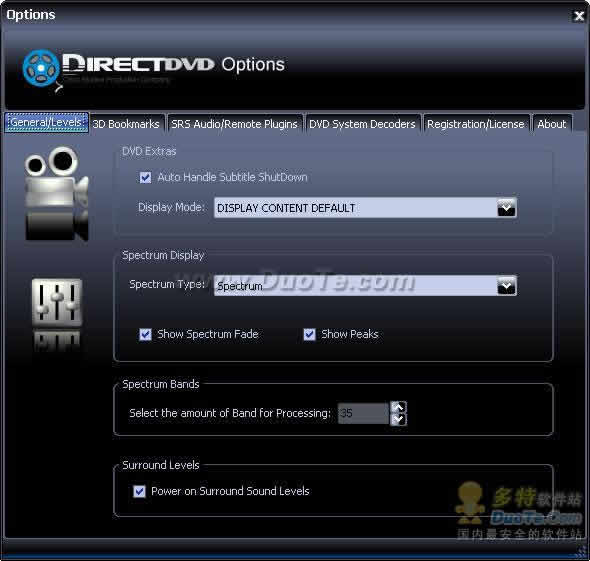Viewport: 590px width, 561px height.
Task: Toggle Auto Handle Subtitle ShutDown checkbox
Action: click(x=145, y=177)
